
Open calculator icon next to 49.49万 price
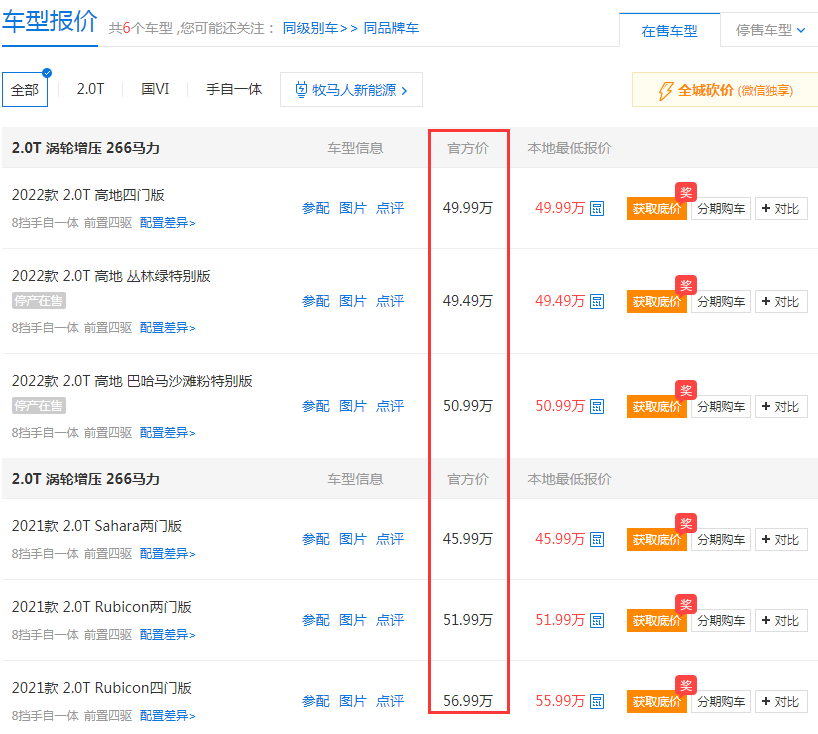(597, 302)
